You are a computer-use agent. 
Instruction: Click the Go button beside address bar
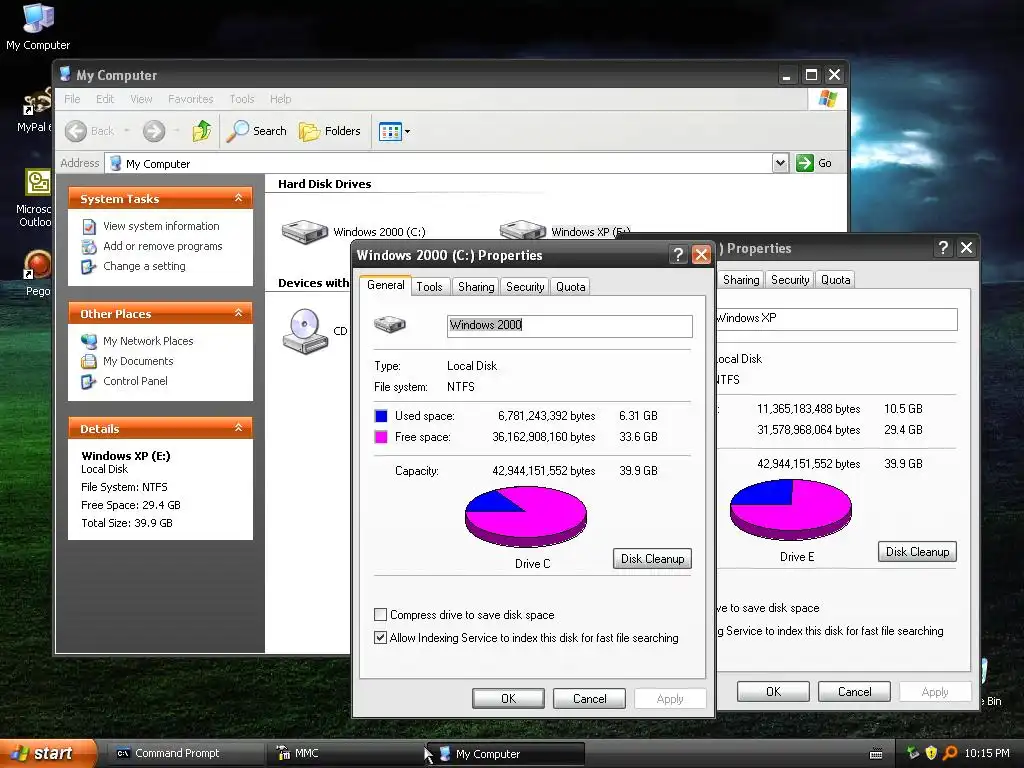point(814,163)
